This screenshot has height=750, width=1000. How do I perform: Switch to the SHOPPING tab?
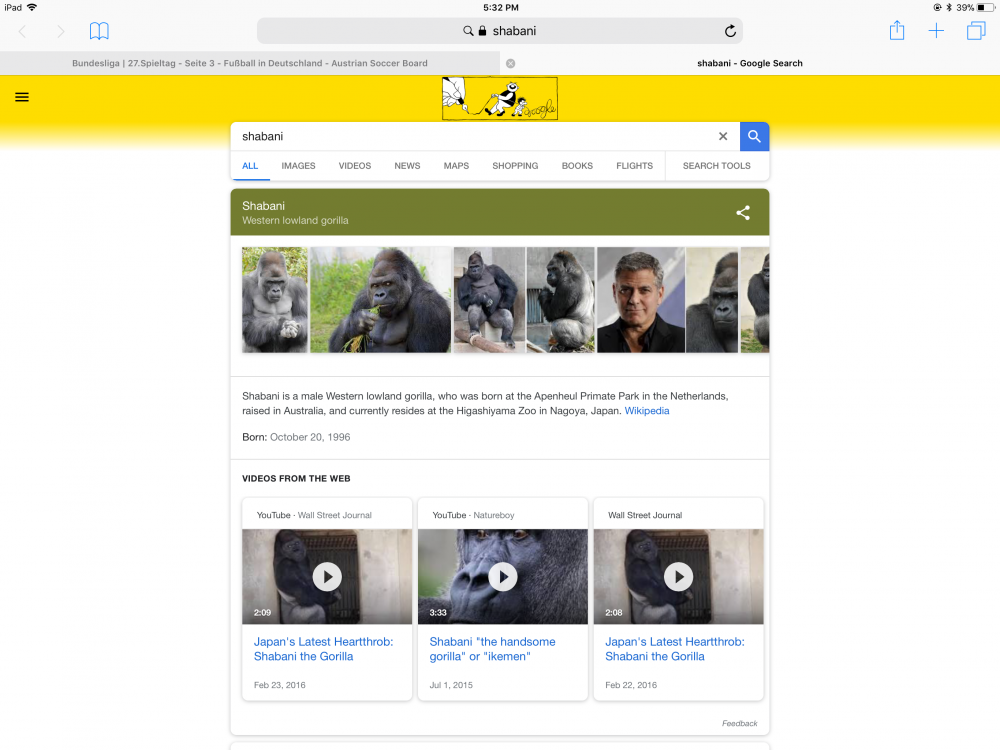[515, 166]
